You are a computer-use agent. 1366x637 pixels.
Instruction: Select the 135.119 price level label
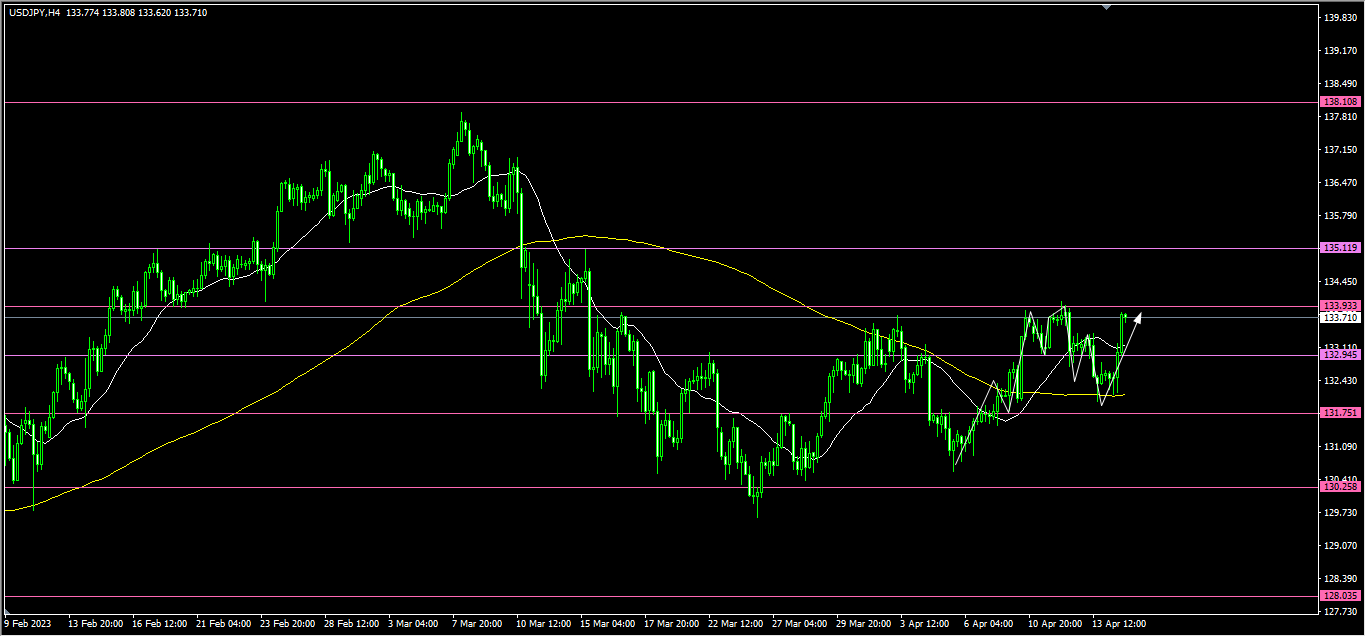1340,248
